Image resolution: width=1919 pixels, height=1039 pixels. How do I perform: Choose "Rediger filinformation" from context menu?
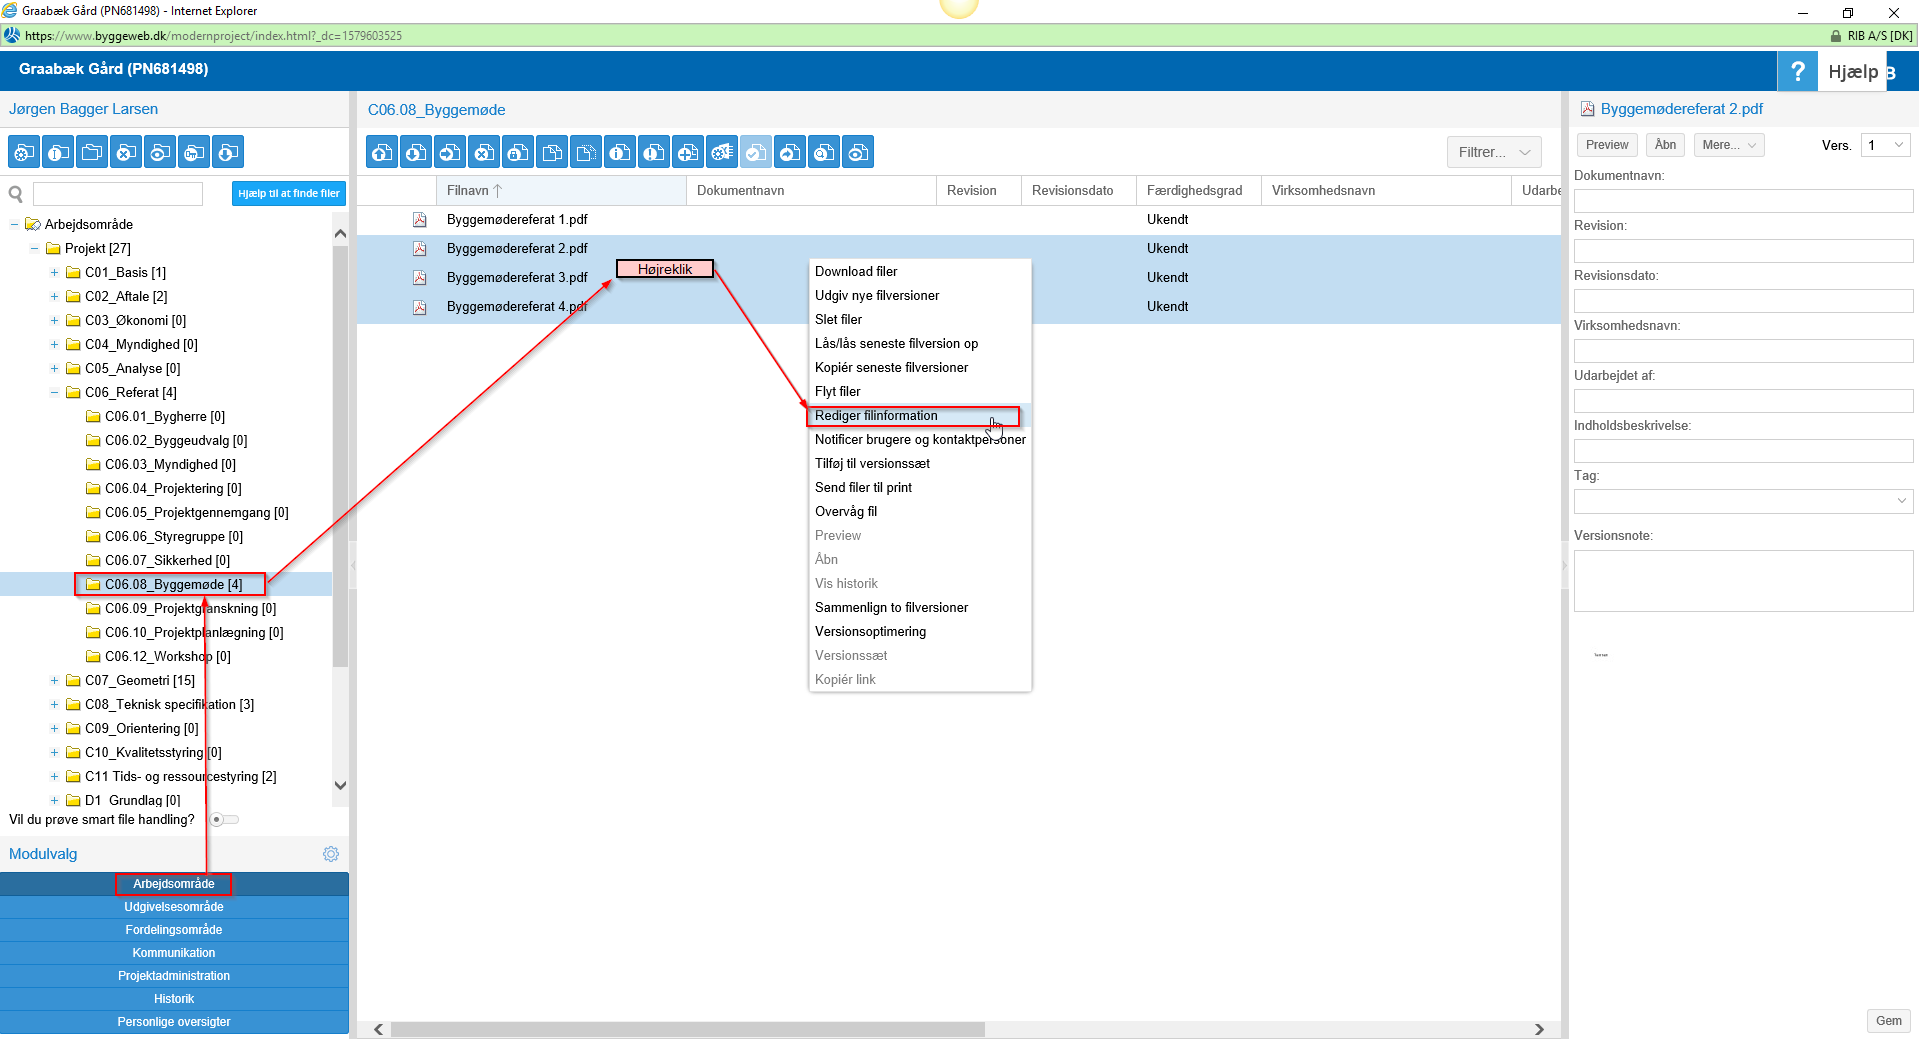(x=876, y=416)
